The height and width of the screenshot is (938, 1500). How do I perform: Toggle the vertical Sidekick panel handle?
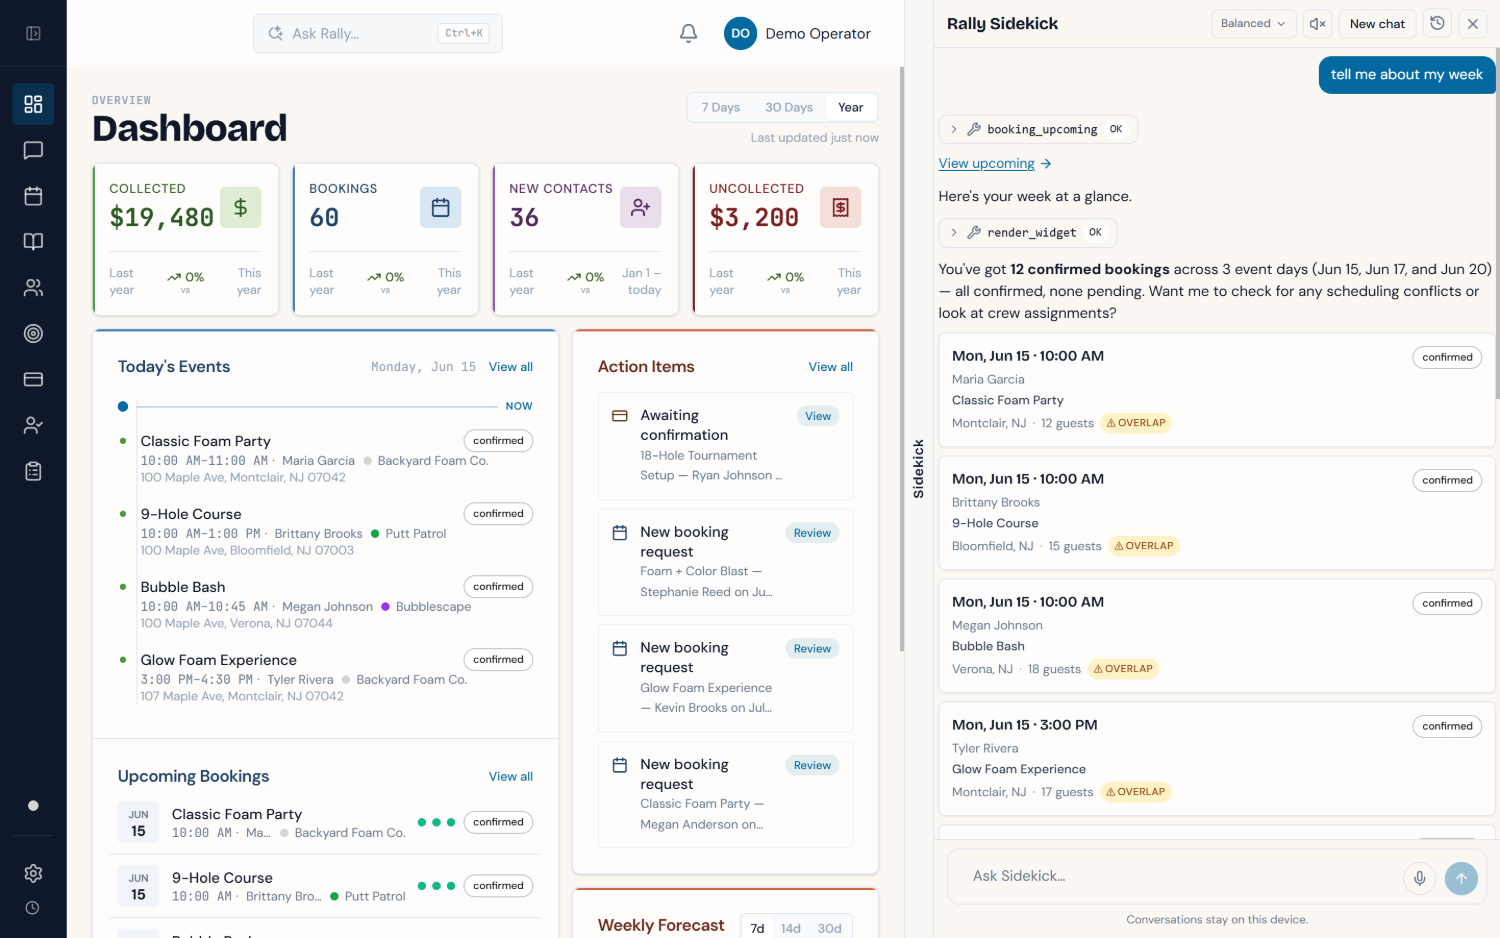(x=918, y=469)
